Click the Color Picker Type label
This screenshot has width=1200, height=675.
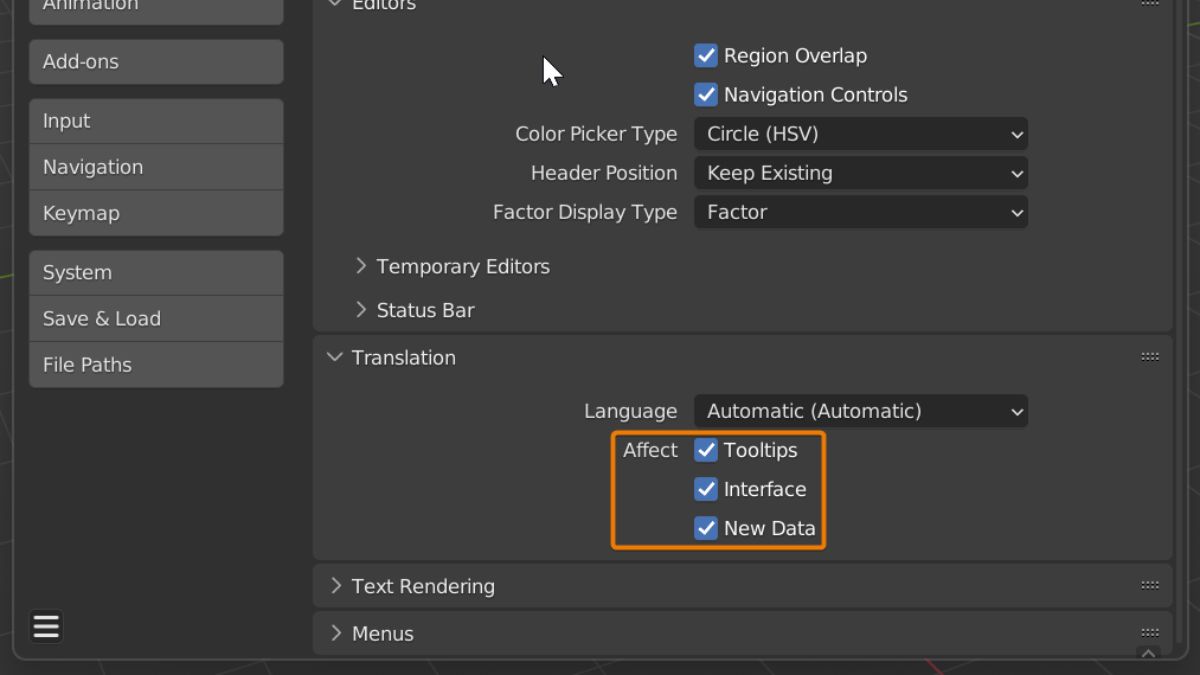pyautogui.click(x=596, y=134)
